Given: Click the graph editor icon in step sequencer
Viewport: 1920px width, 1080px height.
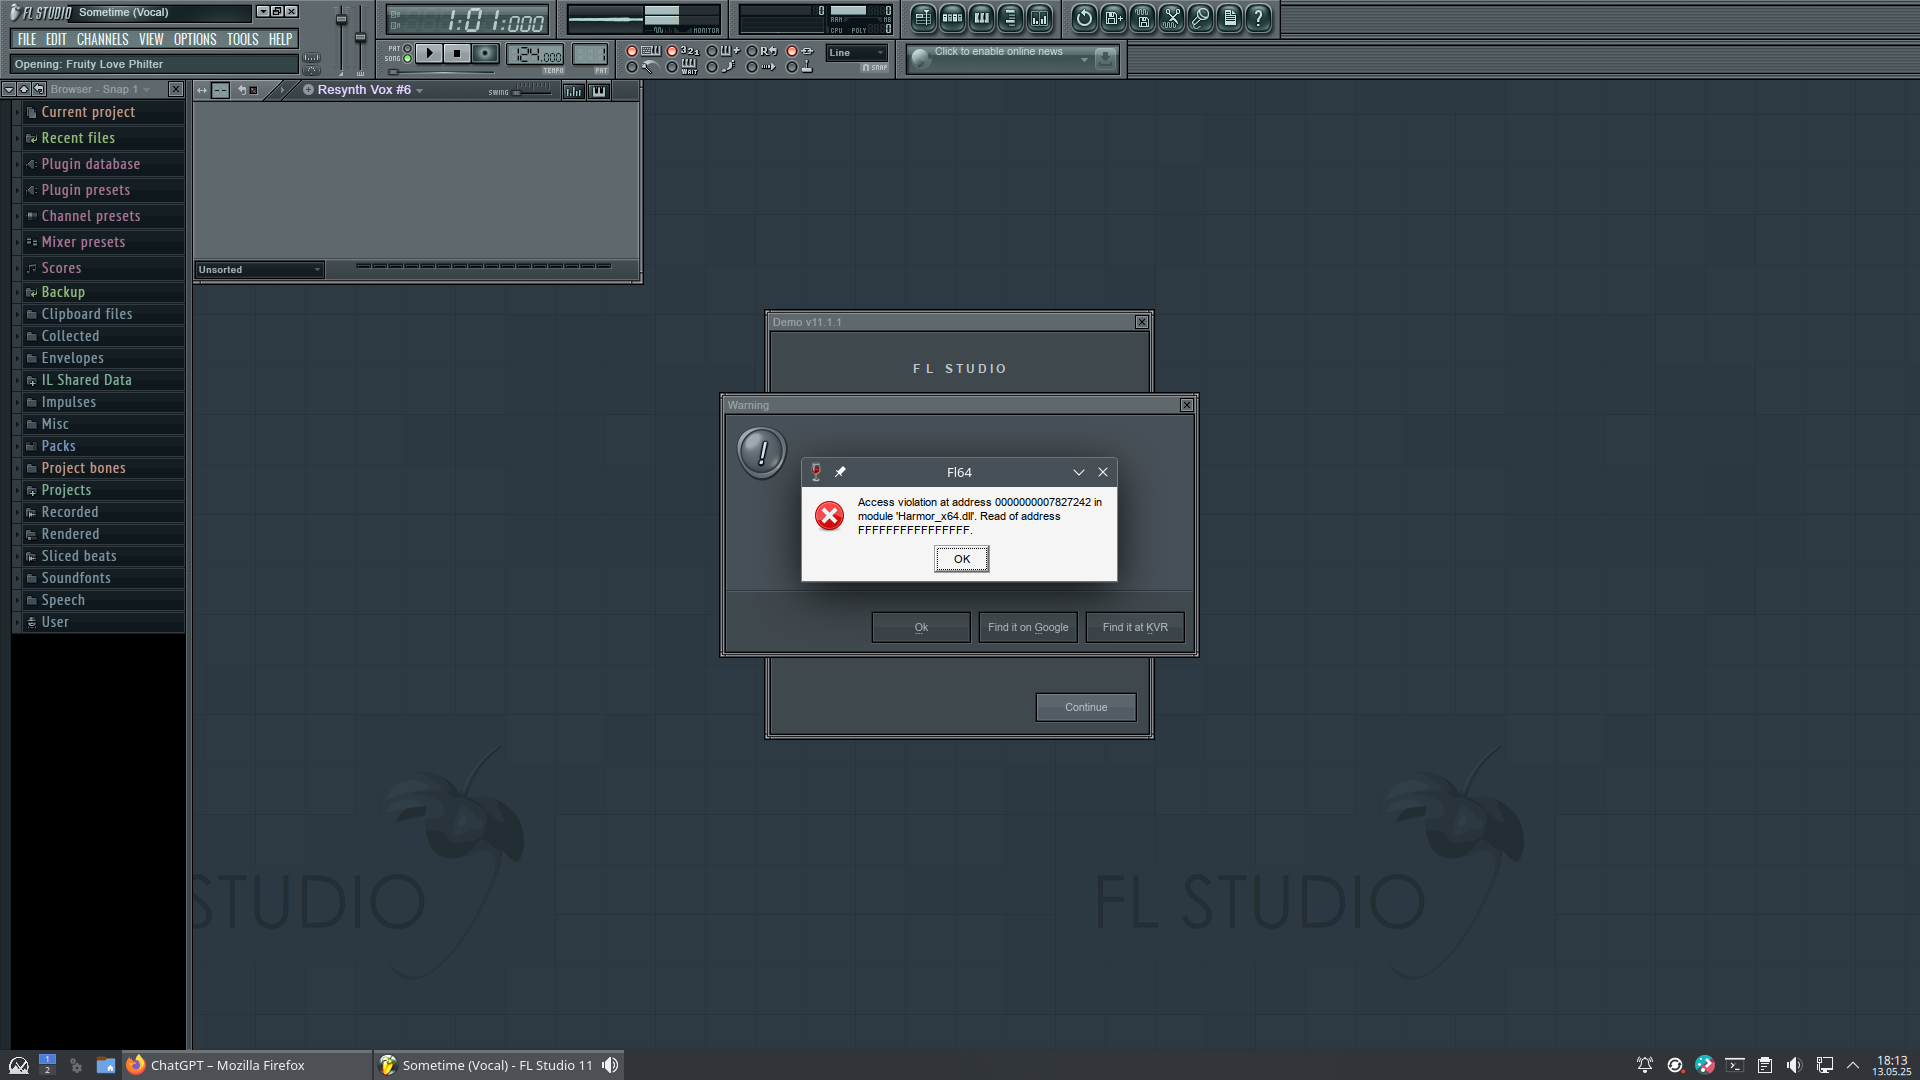Looking at the screenshot, I should tap(573, 91).
